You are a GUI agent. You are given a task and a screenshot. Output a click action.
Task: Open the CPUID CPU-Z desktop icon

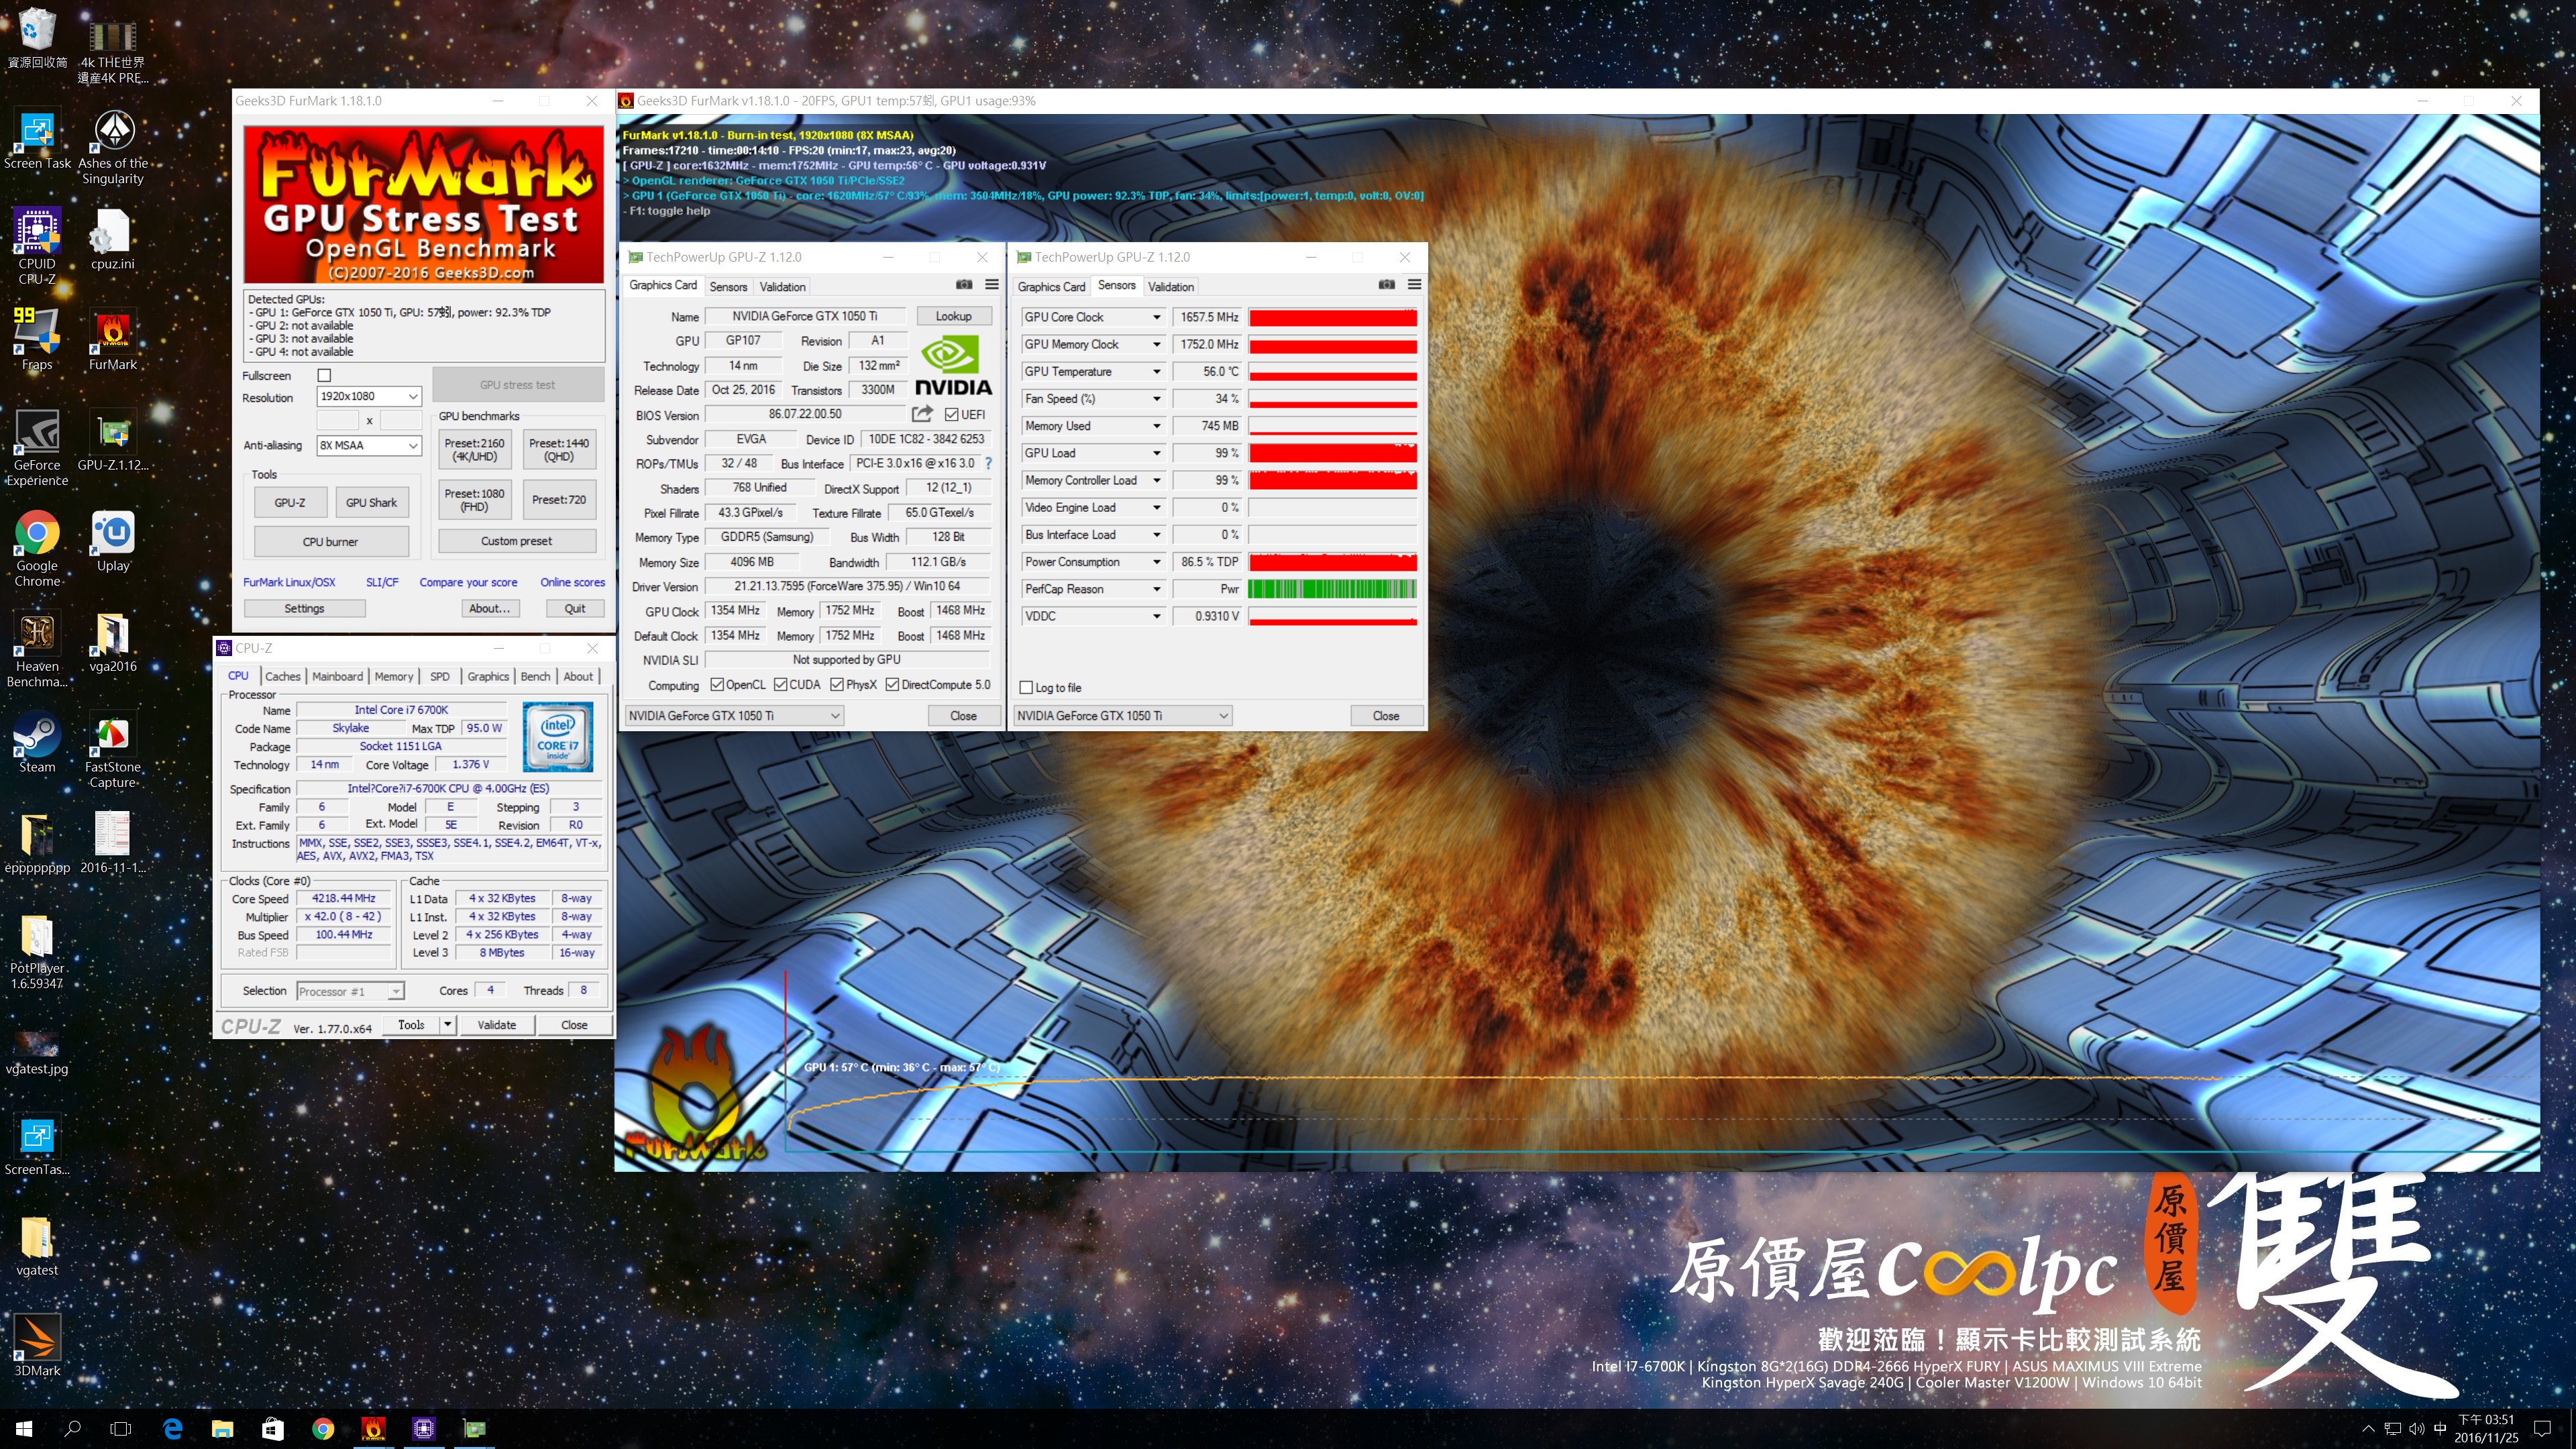[x=37, y=247]
